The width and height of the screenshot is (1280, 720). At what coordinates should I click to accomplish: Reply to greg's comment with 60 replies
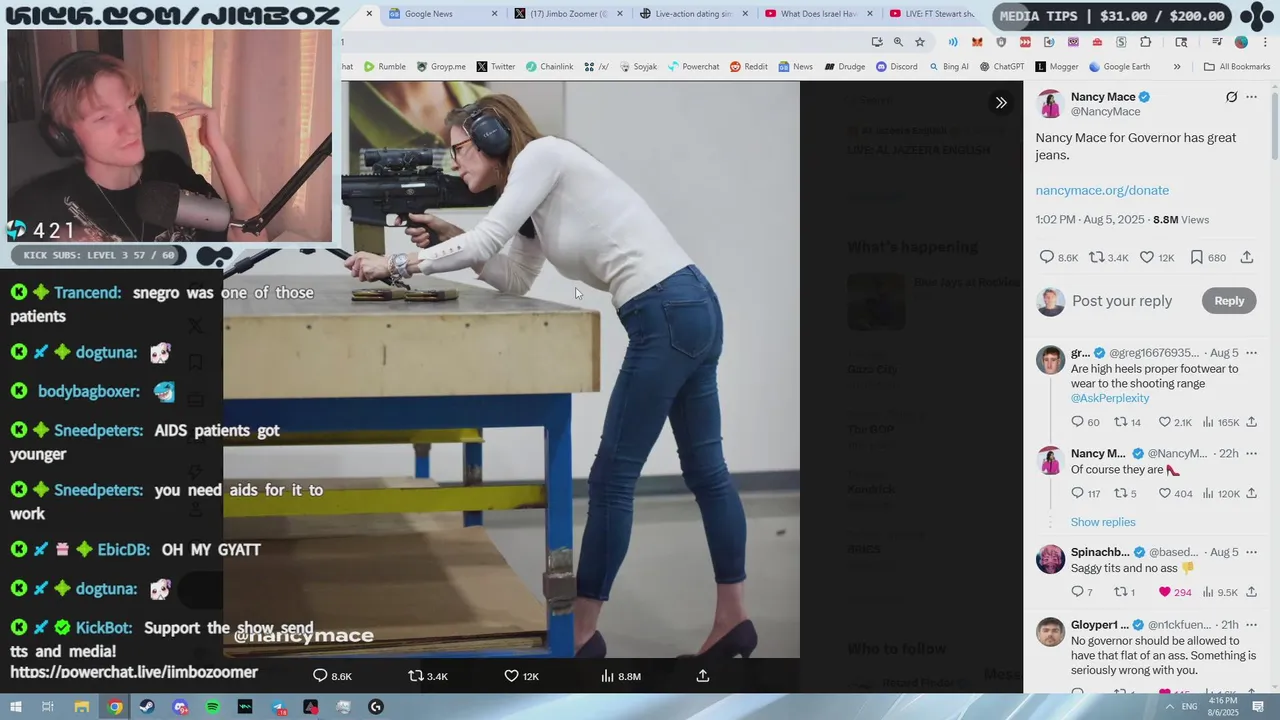point(1077,422)
